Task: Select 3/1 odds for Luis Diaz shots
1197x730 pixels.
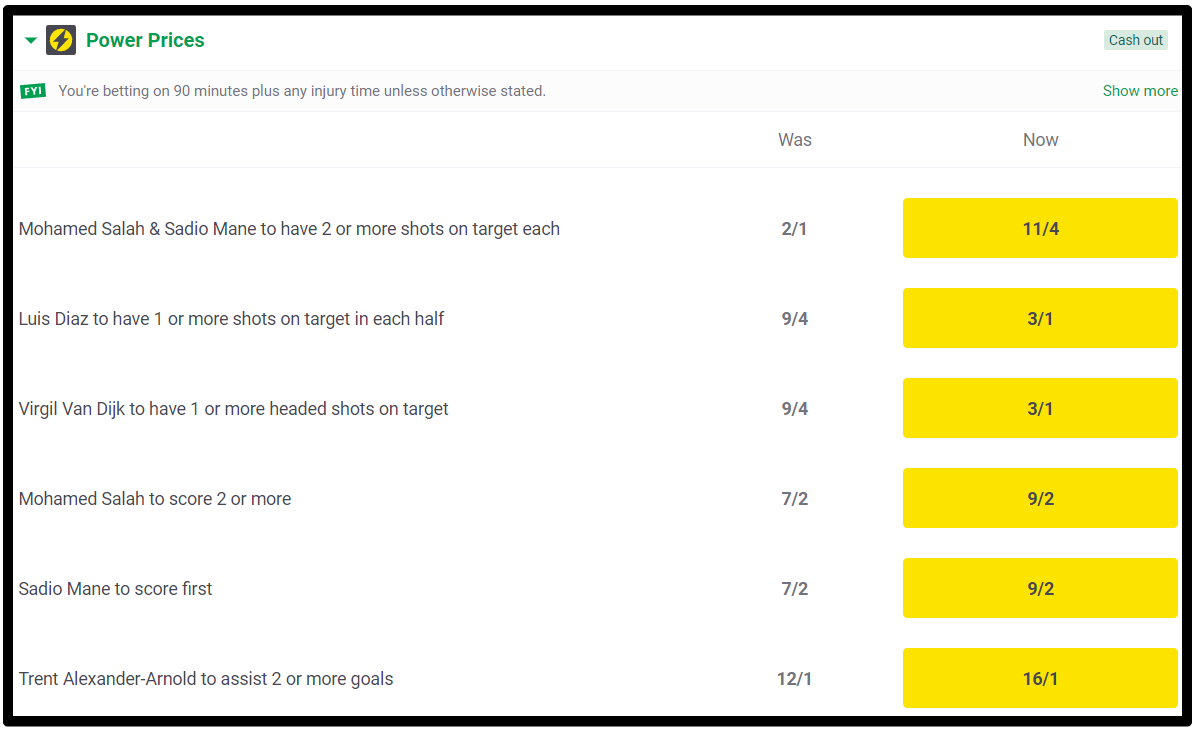Action: tap(1040, 318)
